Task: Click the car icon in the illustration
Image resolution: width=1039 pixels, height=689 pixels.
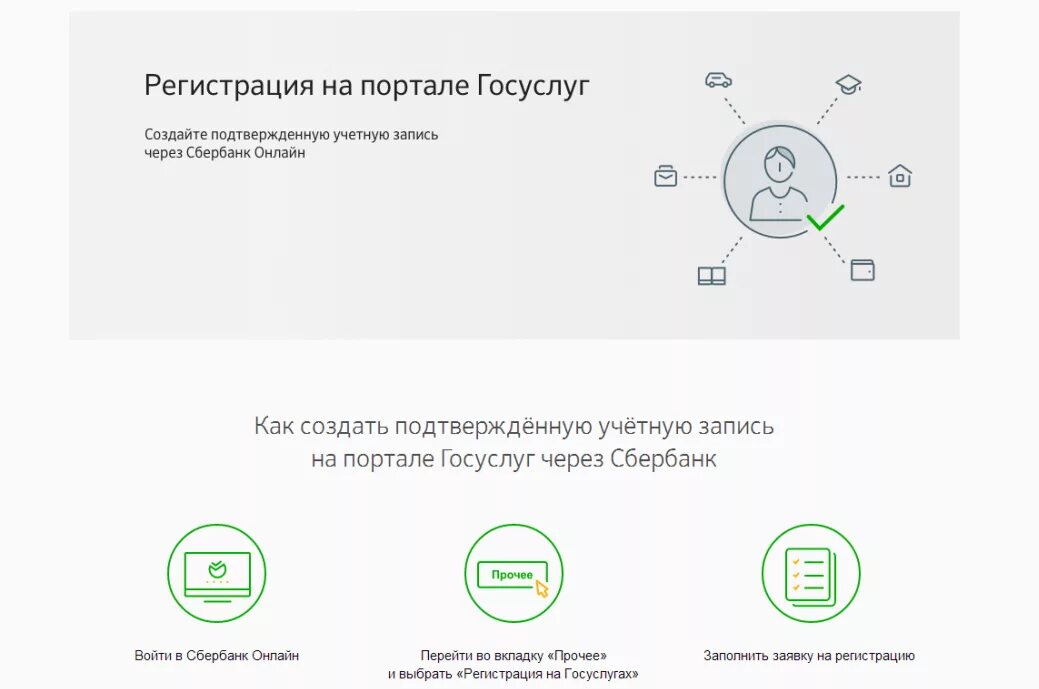Action: click(718, 80)
